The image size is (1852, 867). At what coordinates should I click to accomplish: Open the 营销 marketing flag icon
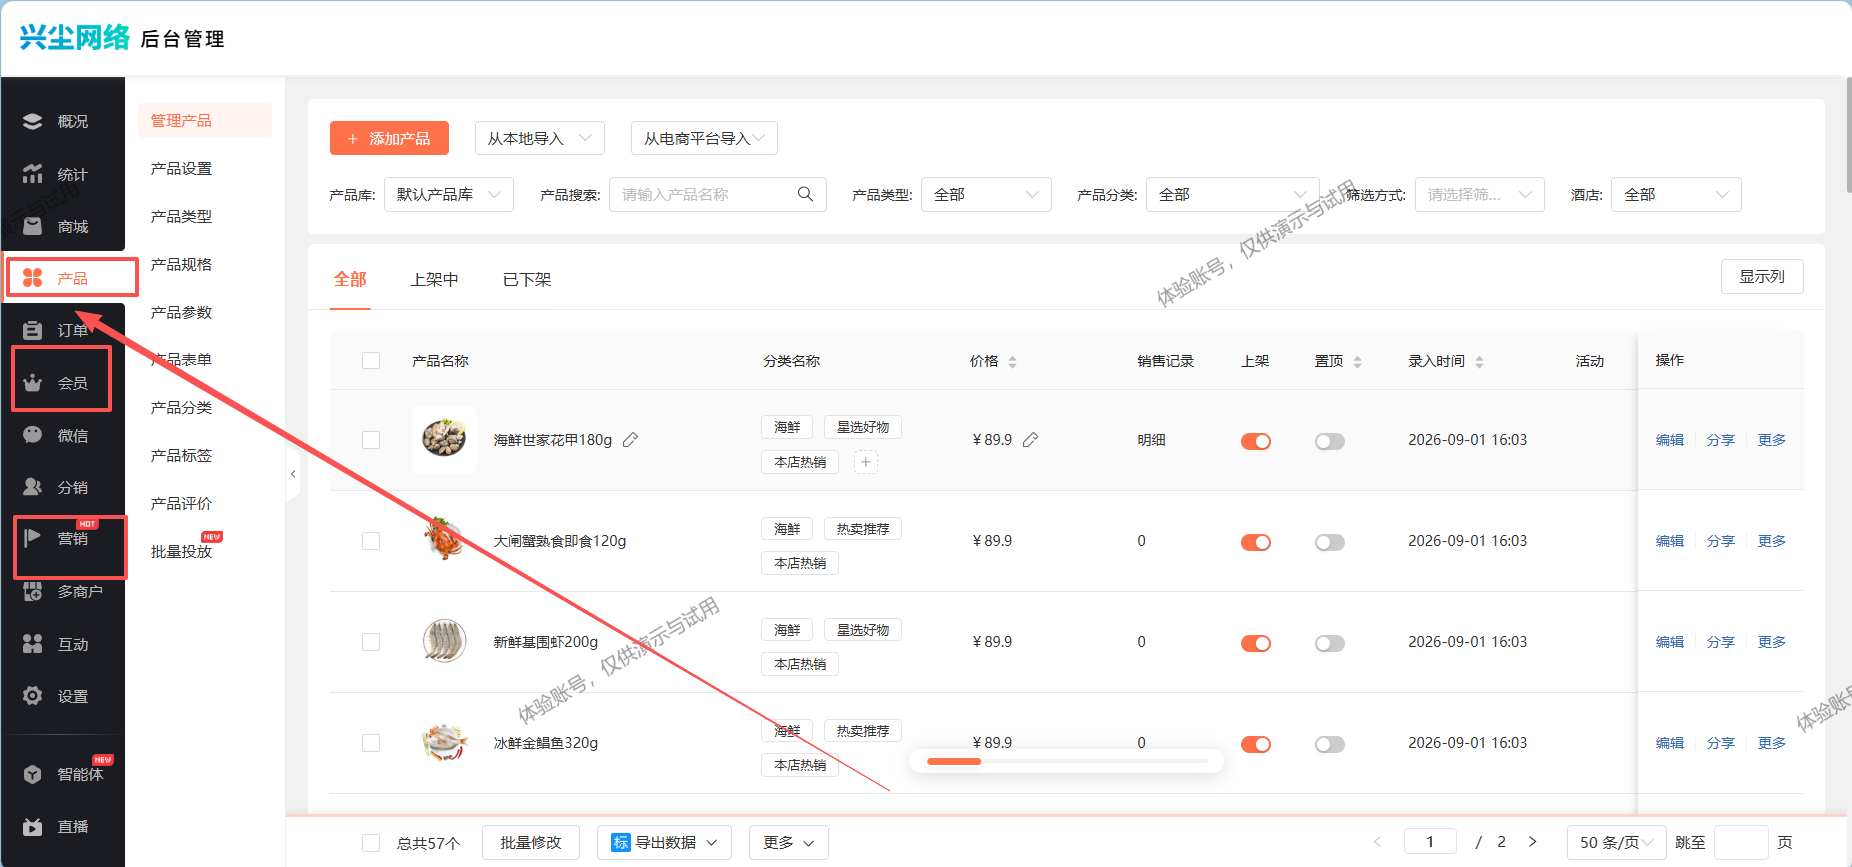click(33, 538)
